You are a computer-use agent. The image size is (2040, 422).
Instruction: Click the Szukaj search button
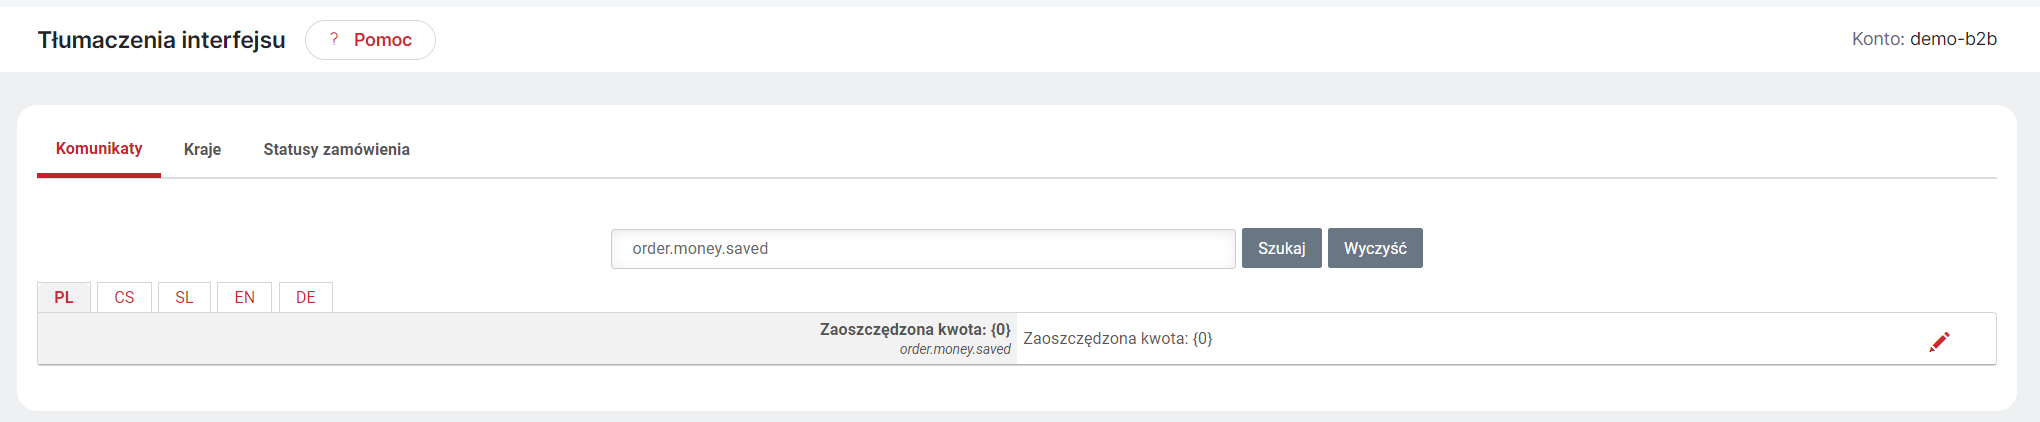(x=1282, y=248)
